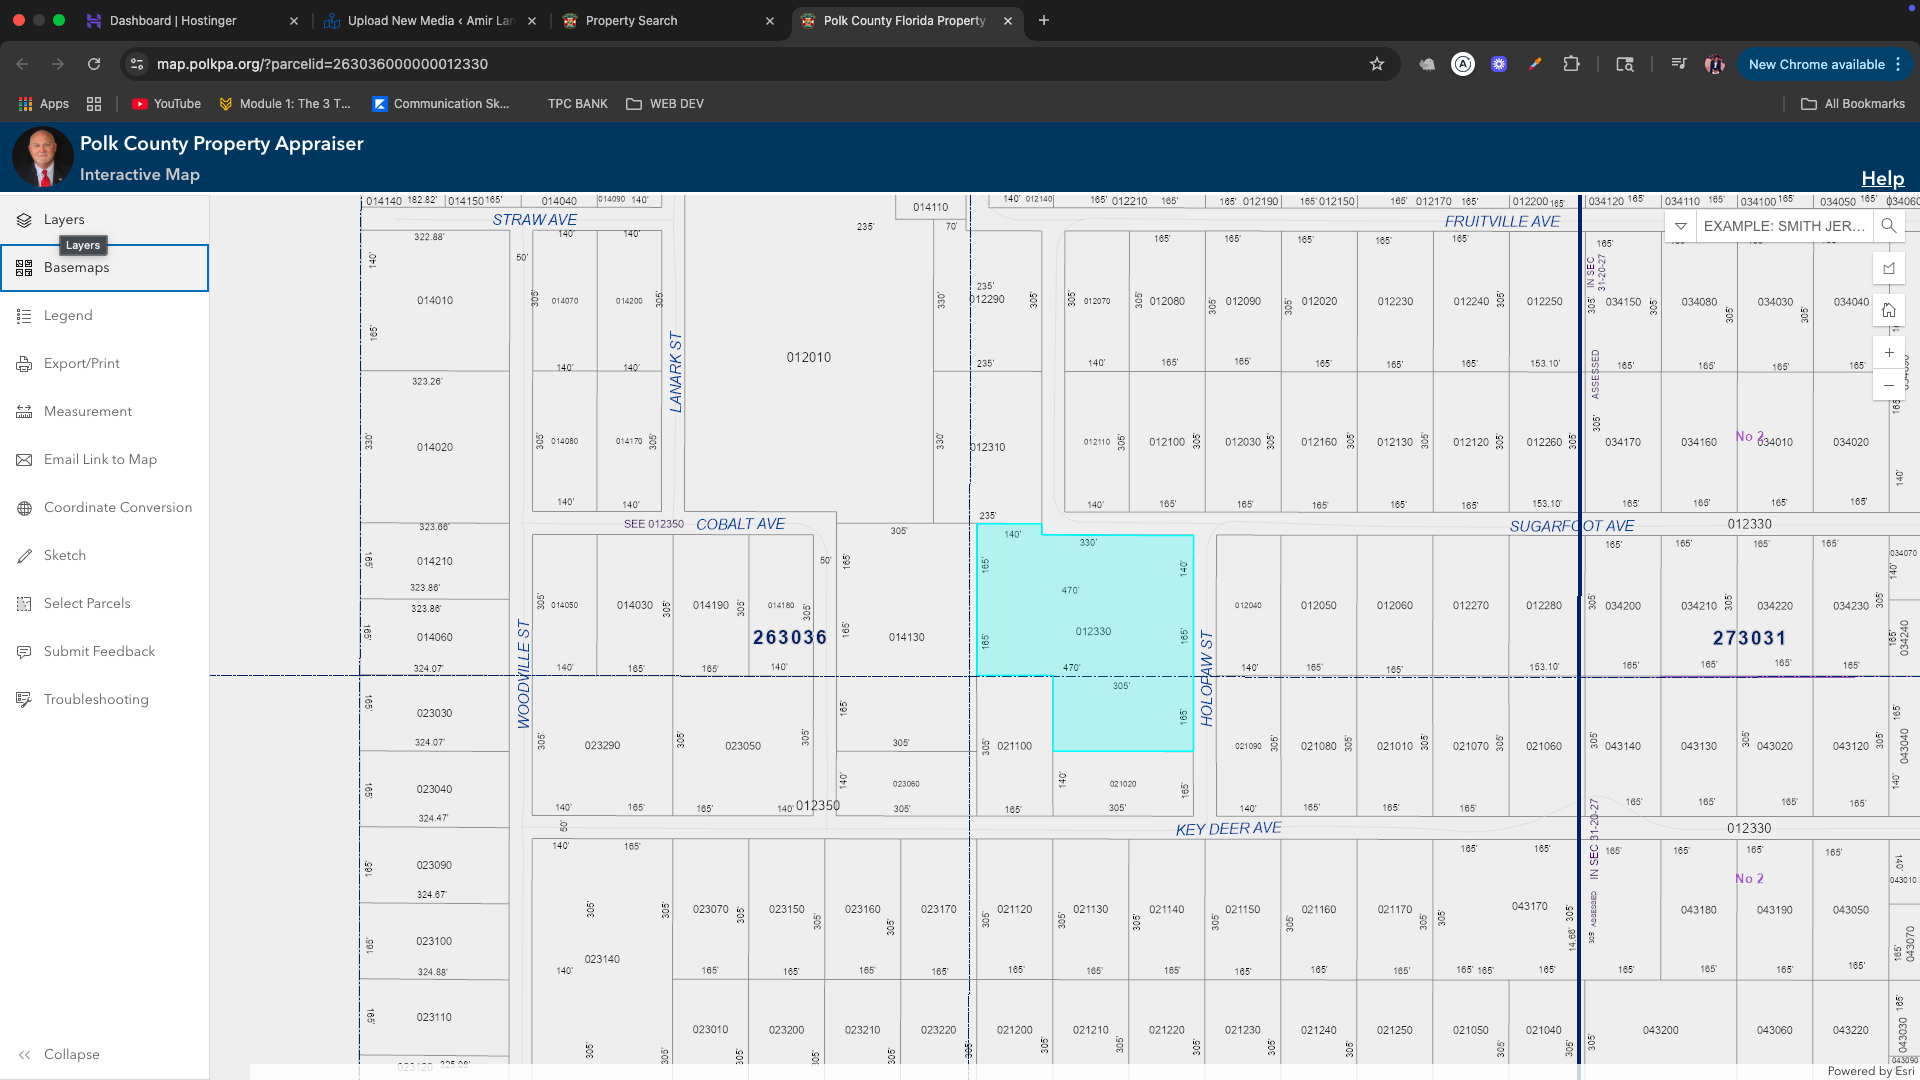Zoom in with the plus button
Screen dimensions: 1920x1080
(x=1889, y=353)
